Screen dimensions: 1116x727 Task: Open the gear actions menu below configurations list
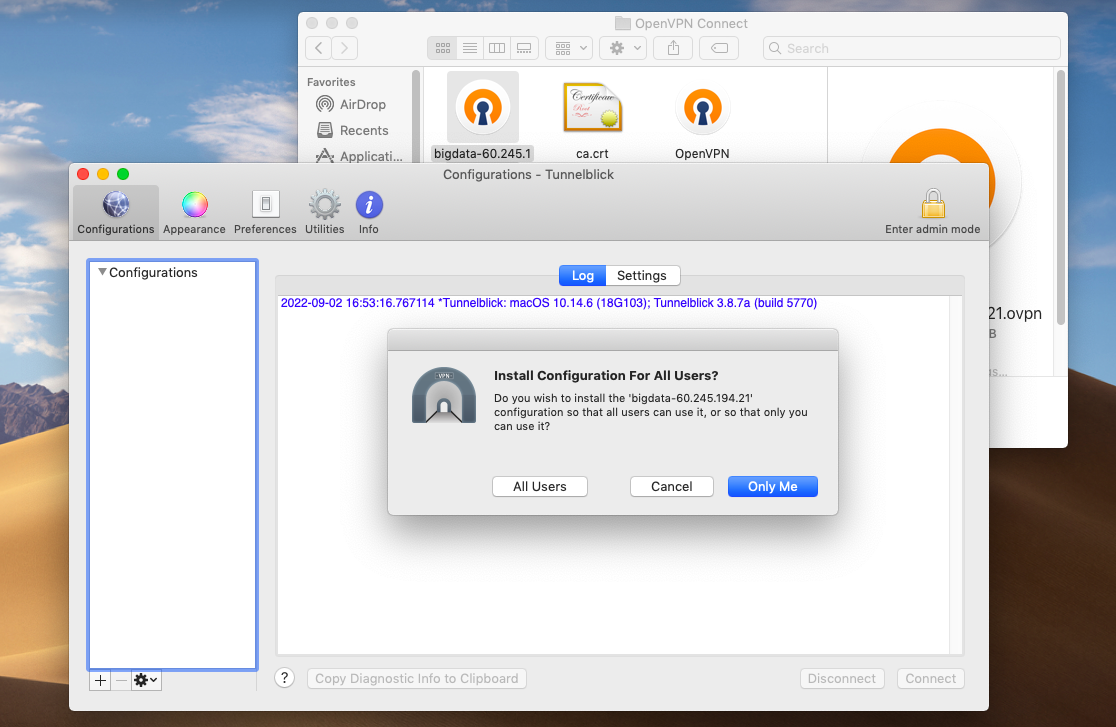(146, 681)
